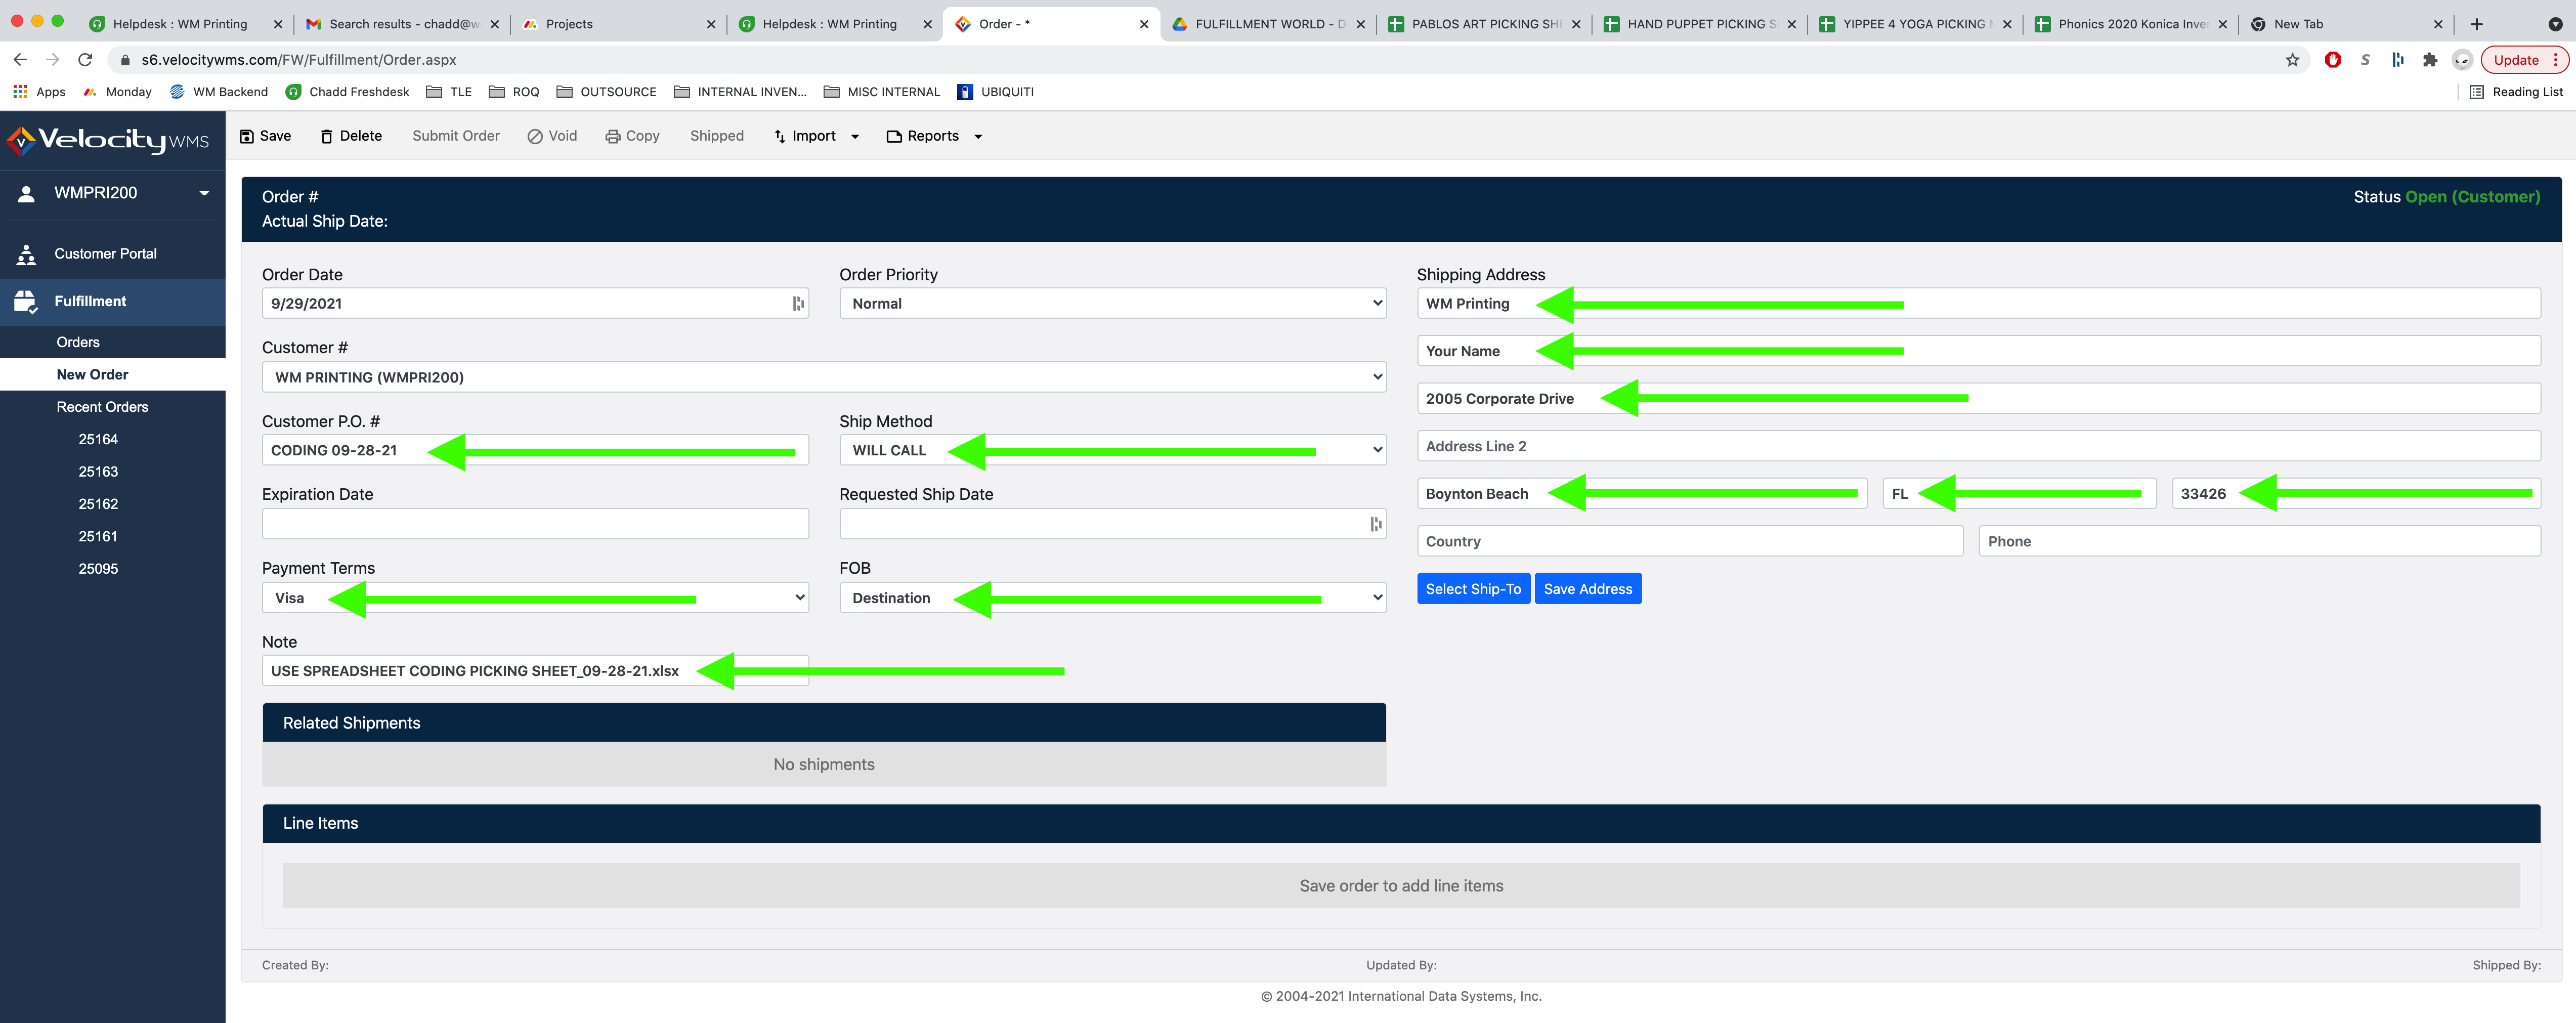This screenshot has height=1023, width=2576.
Task: Open the Requested Ship Date calendar icon
Action: coord(1375,524)
